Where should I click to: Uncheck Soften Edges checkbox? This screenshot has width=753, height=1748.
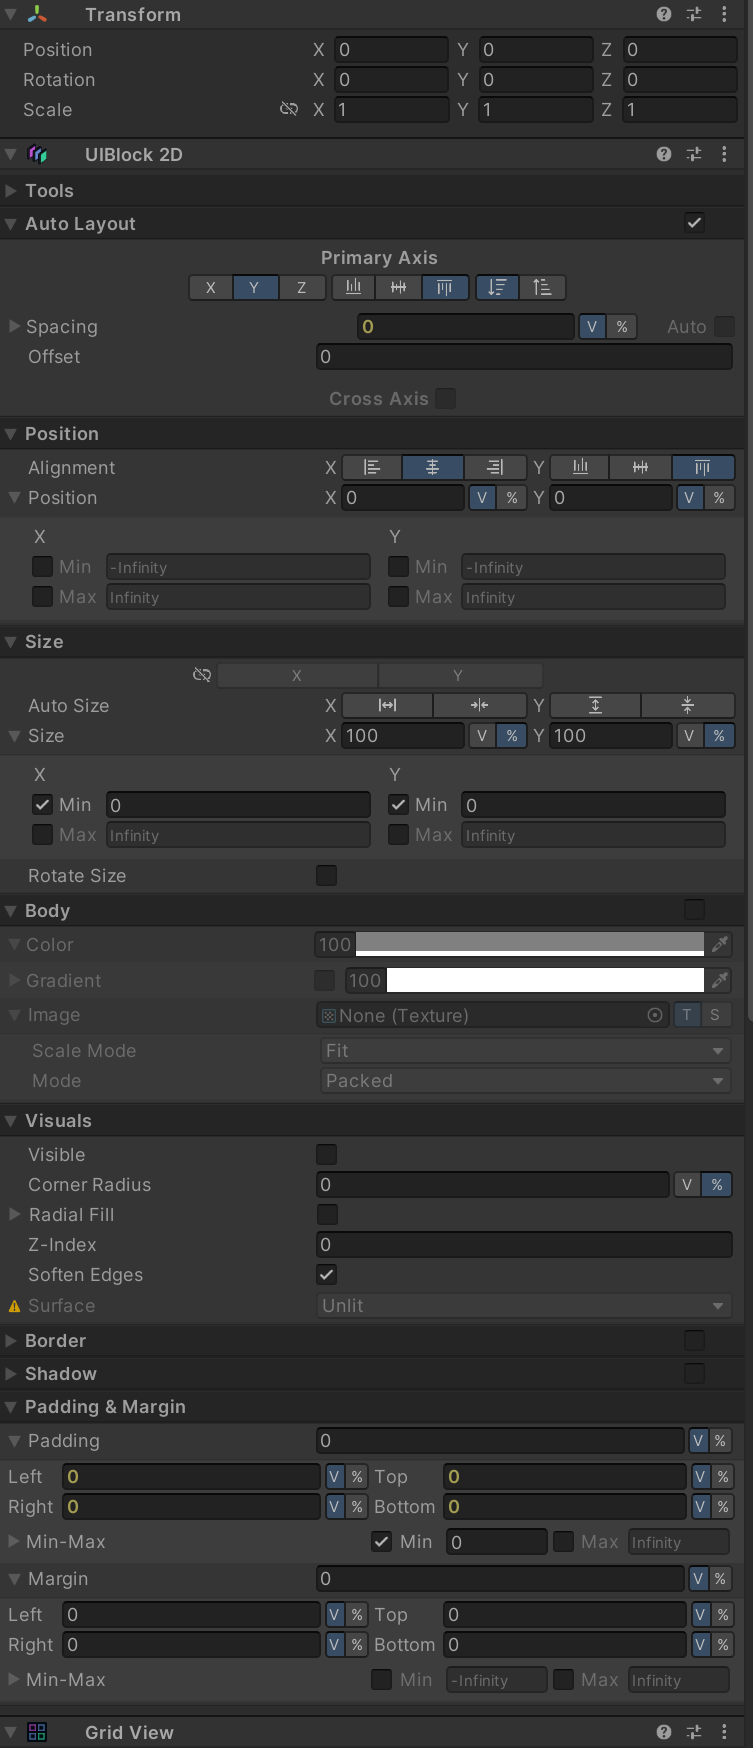(x=326, y=1274)
